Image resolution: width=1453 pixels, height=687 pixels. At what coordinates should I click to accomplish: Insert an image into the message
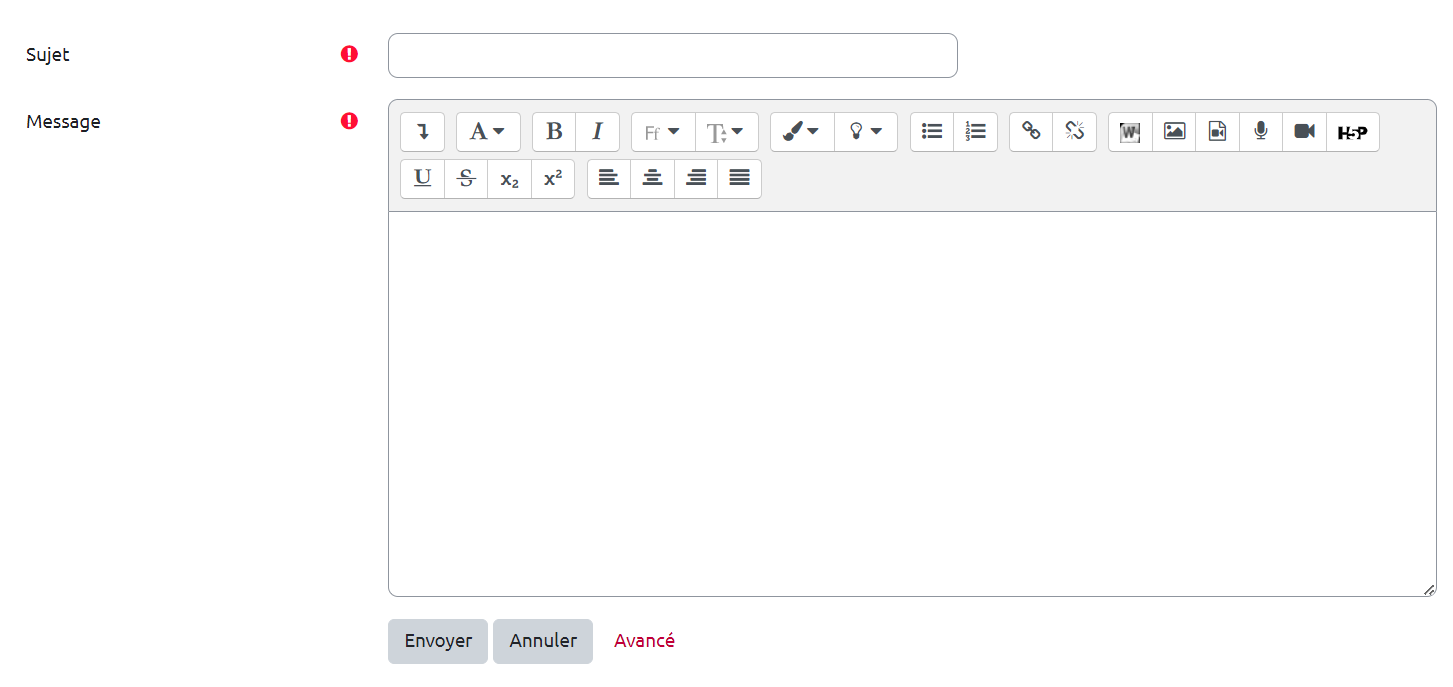[1174, 132]
